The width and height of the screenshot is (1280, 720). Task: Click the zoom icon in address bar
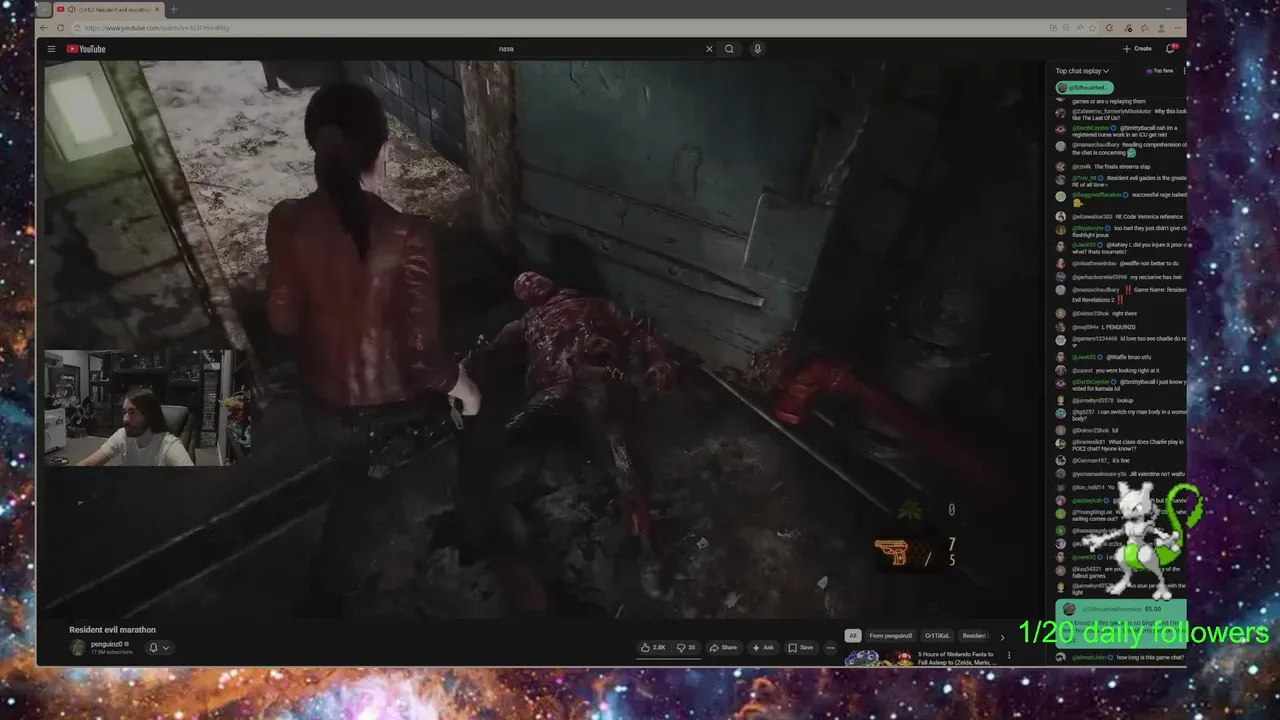(1066, 28)
